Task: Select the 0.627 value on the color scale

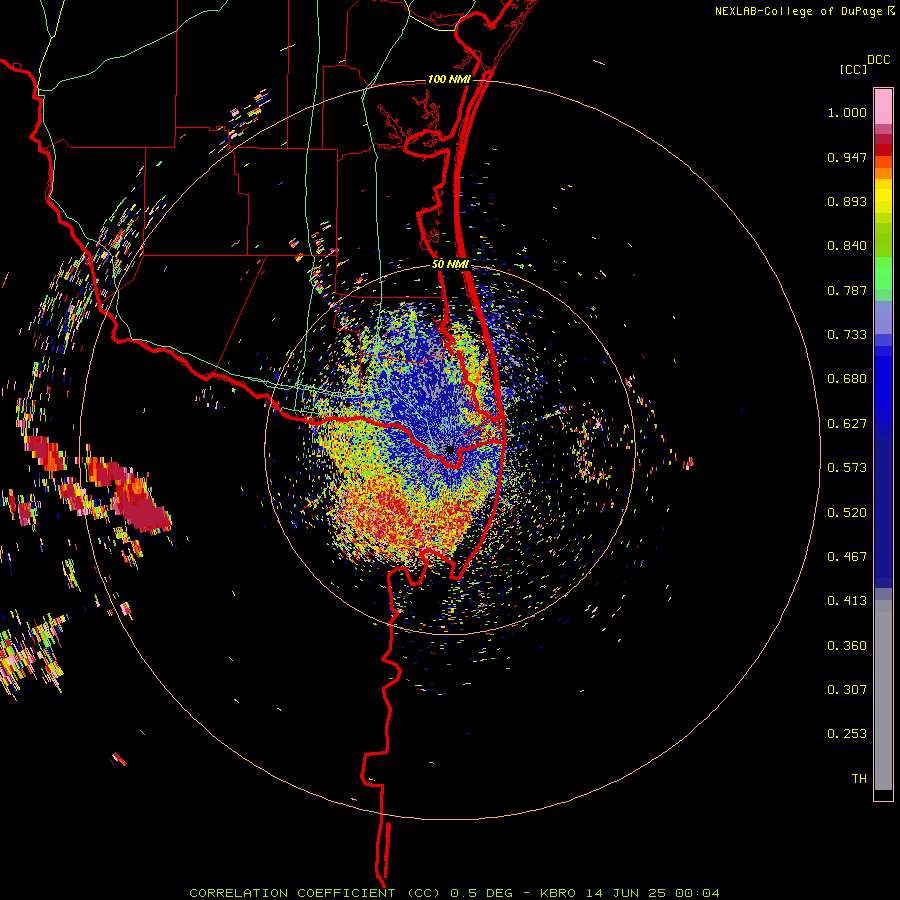Action: coord(847,424)
